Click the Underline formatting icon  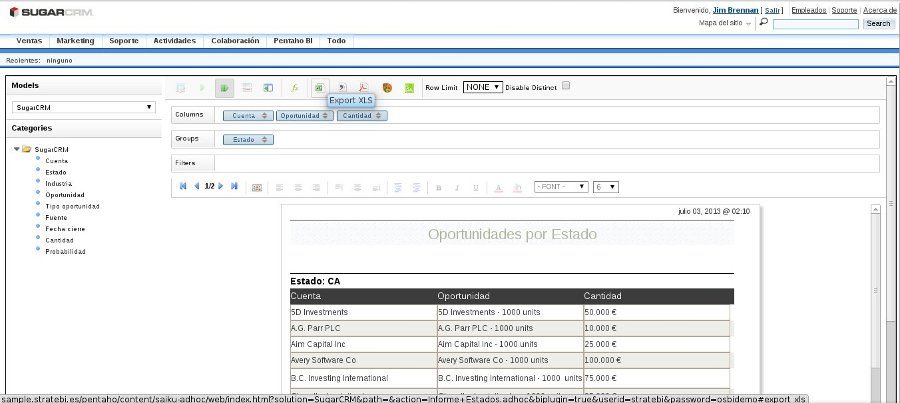tap(475, 187)
